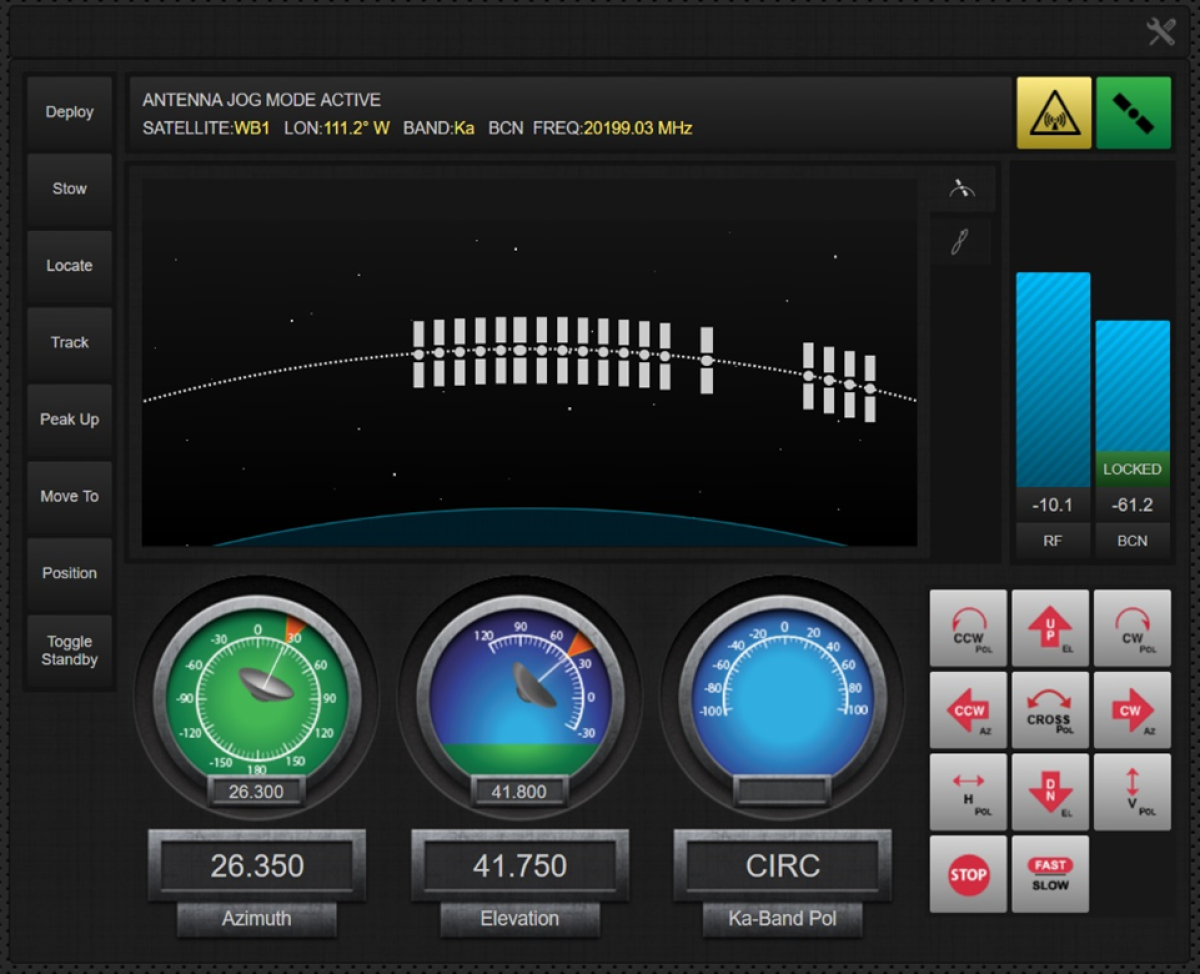Click the blue RF signal level bar
This screenshot has width=1200, height=974.
point(1053,380)
